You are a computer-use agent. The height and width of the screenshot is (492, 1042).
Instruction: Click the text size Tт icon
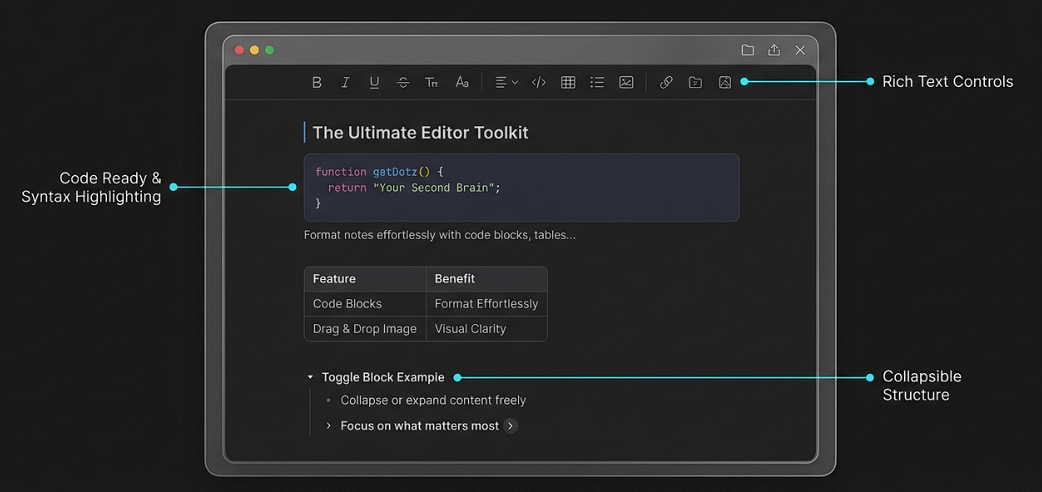pyautogui.click(x=432, y=83)
